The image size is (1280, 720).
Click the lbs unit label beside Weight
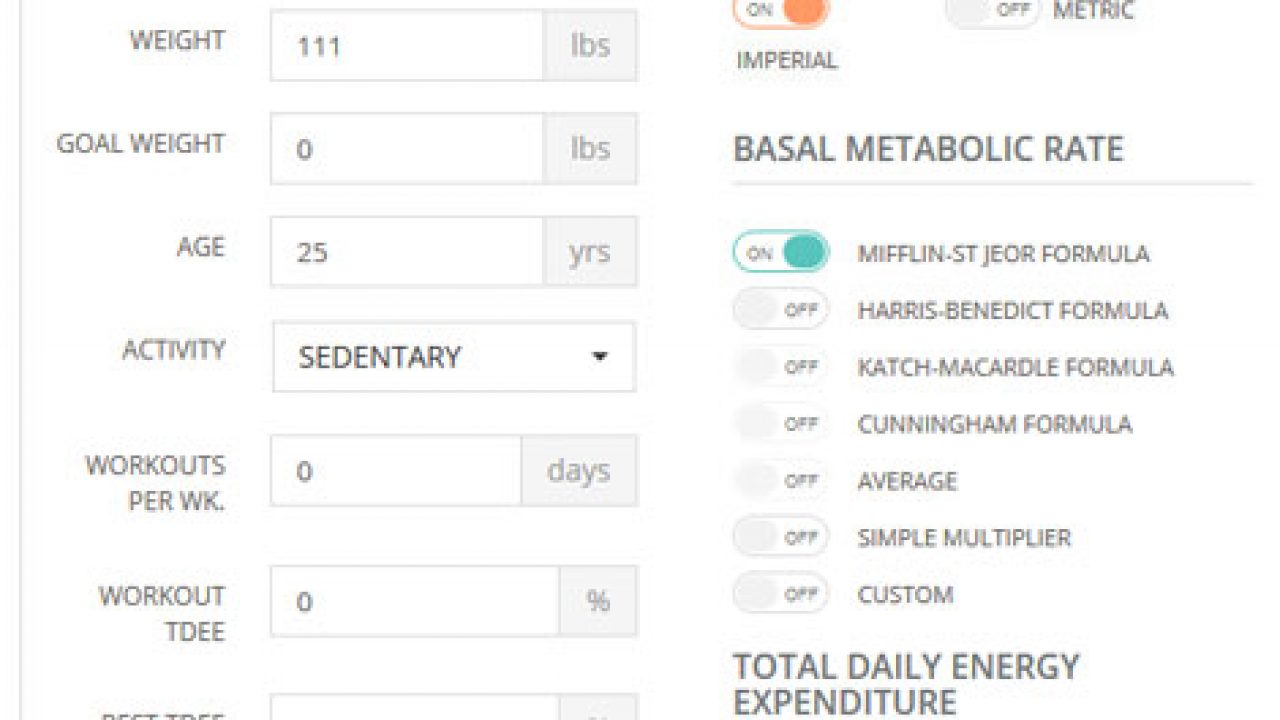[x=590, y=46]
